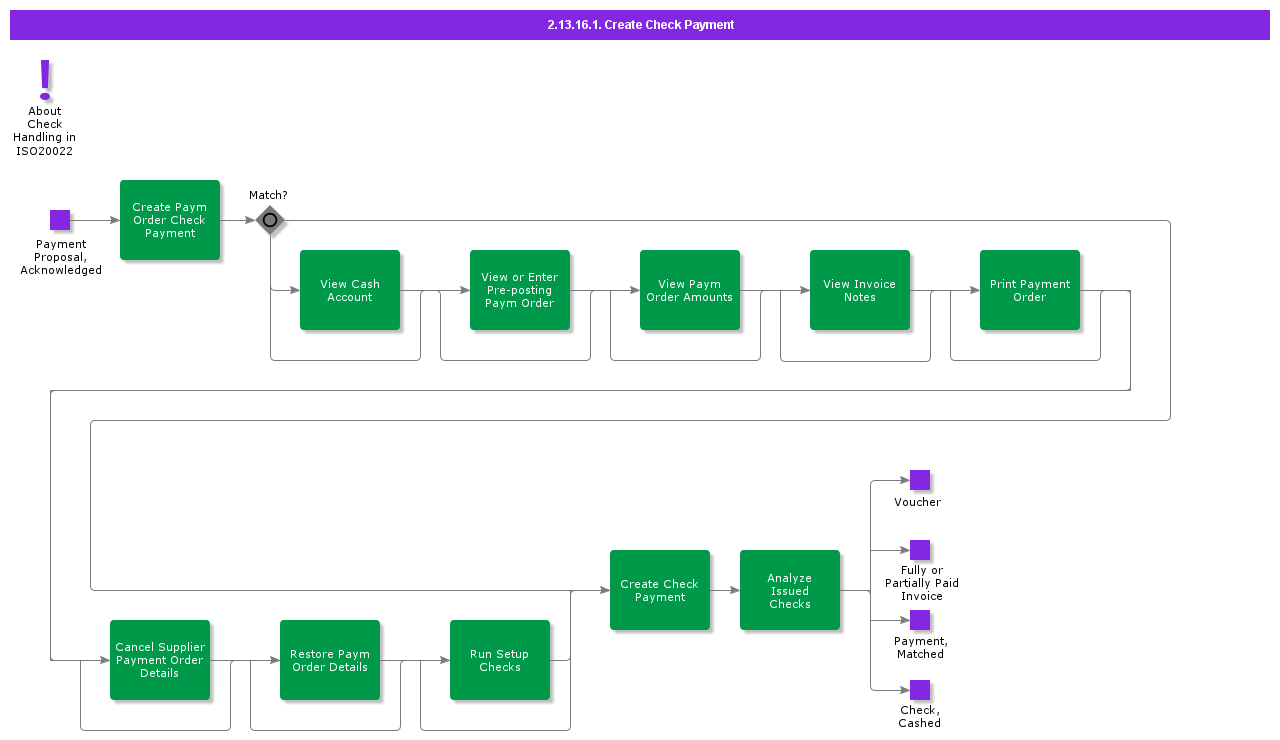Click the Payment, Matched purple square
1280x740 pixels.
click(x=920, y=620)
